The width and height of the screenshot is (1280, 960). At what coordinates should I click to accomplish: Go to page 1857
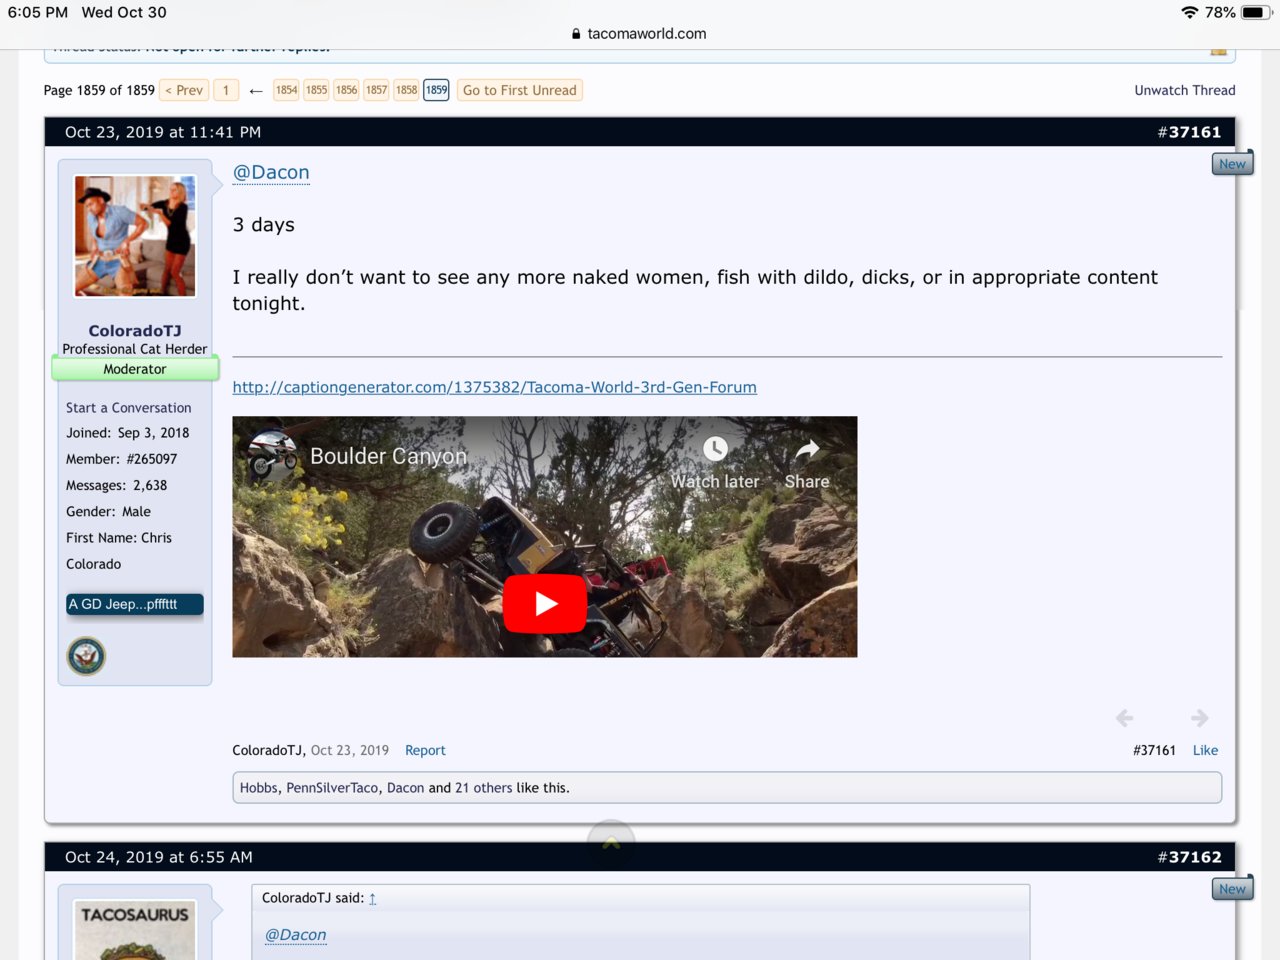(x=376, y=90)
